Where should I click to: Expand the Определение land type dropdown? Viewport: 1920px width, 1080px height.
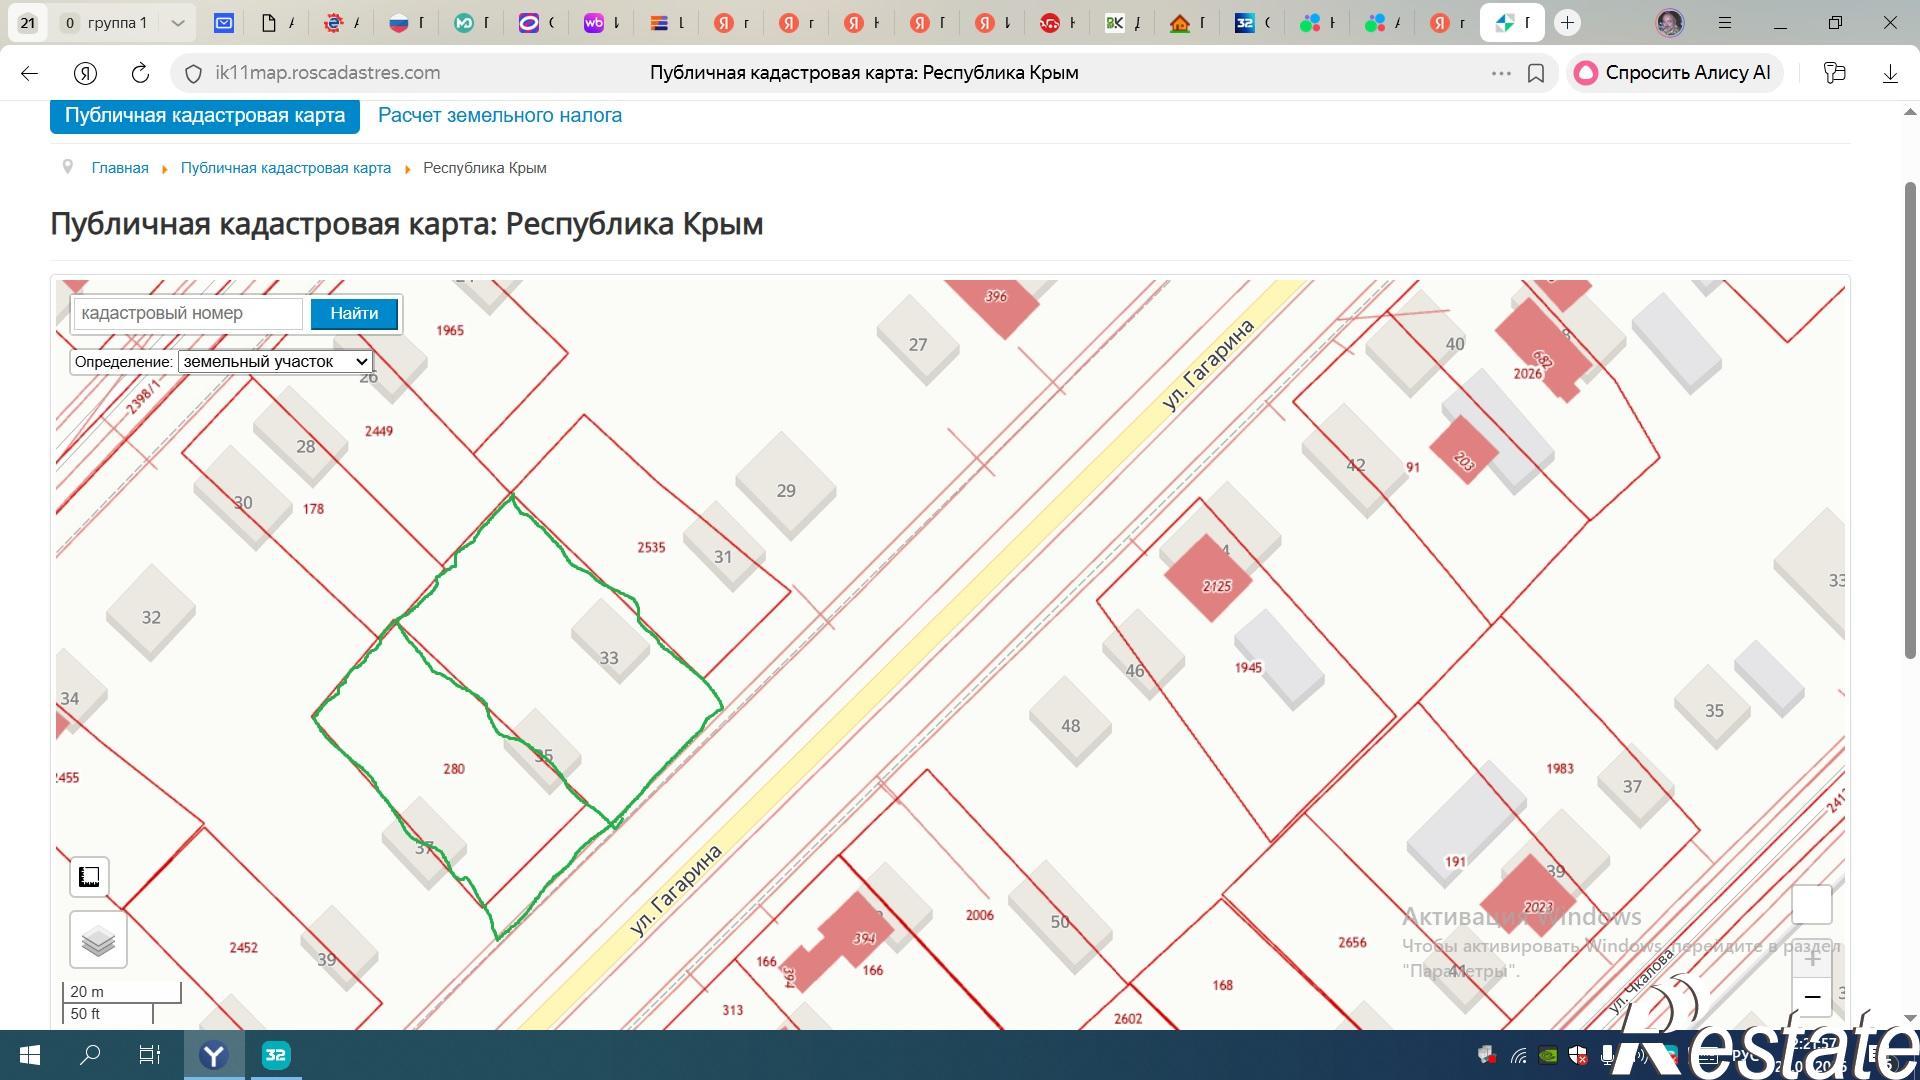click(x=275, y=361)
